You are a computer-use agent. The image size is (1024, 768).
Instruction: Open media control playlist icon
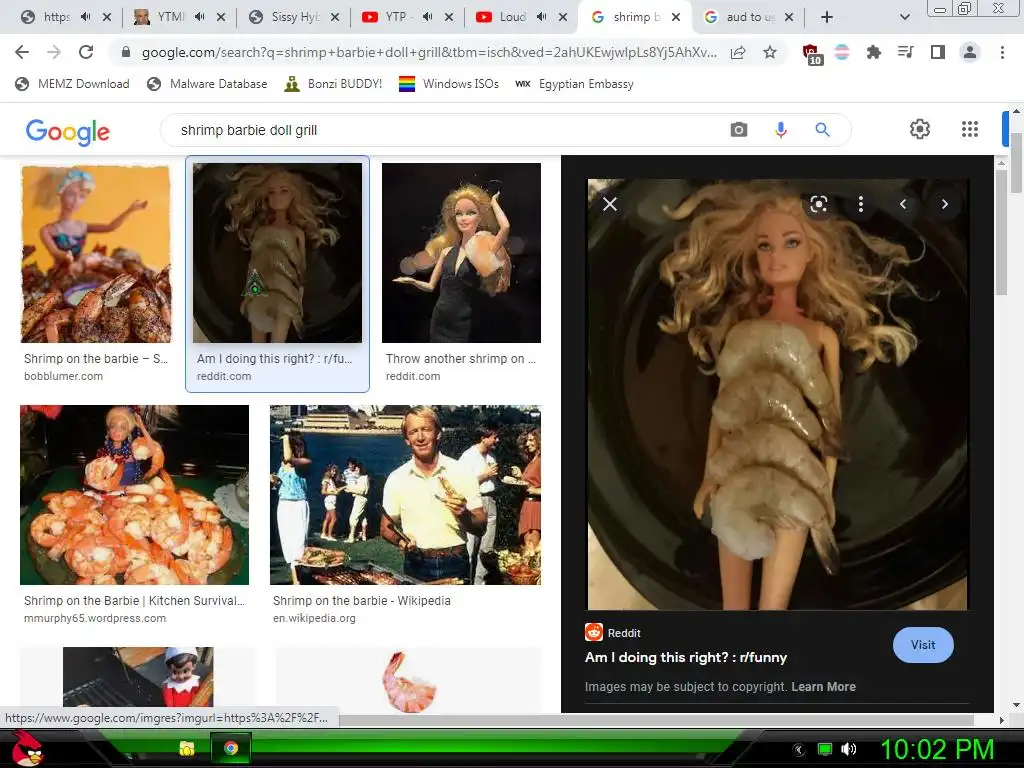point(905,52)
